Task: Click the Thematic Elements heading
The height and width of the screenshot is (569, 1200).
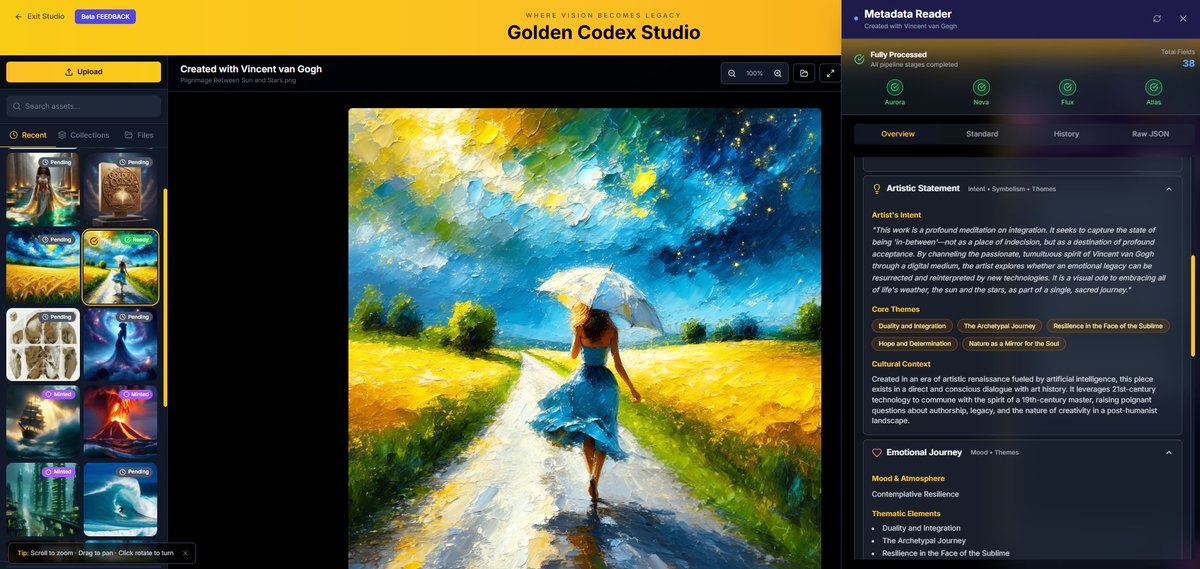Action: point(906,514)
